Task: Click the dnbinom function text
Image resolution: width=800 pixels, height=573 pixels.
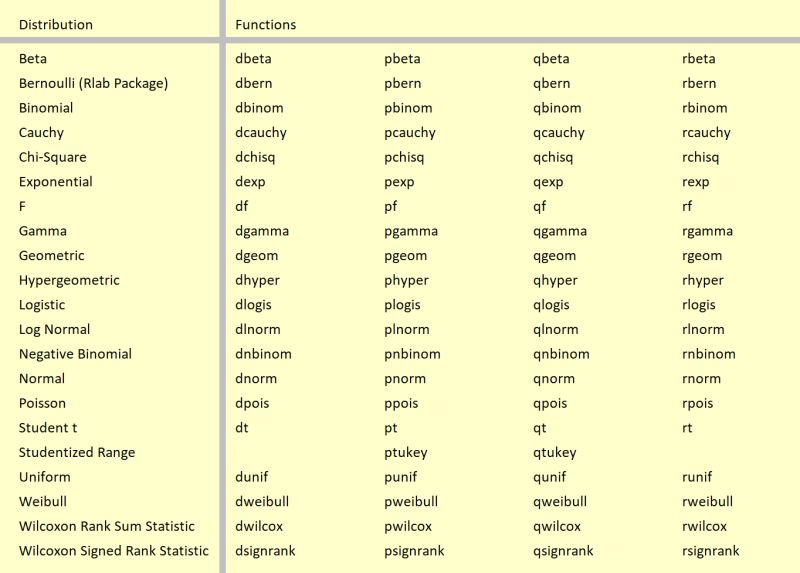Action: [263, 354]
